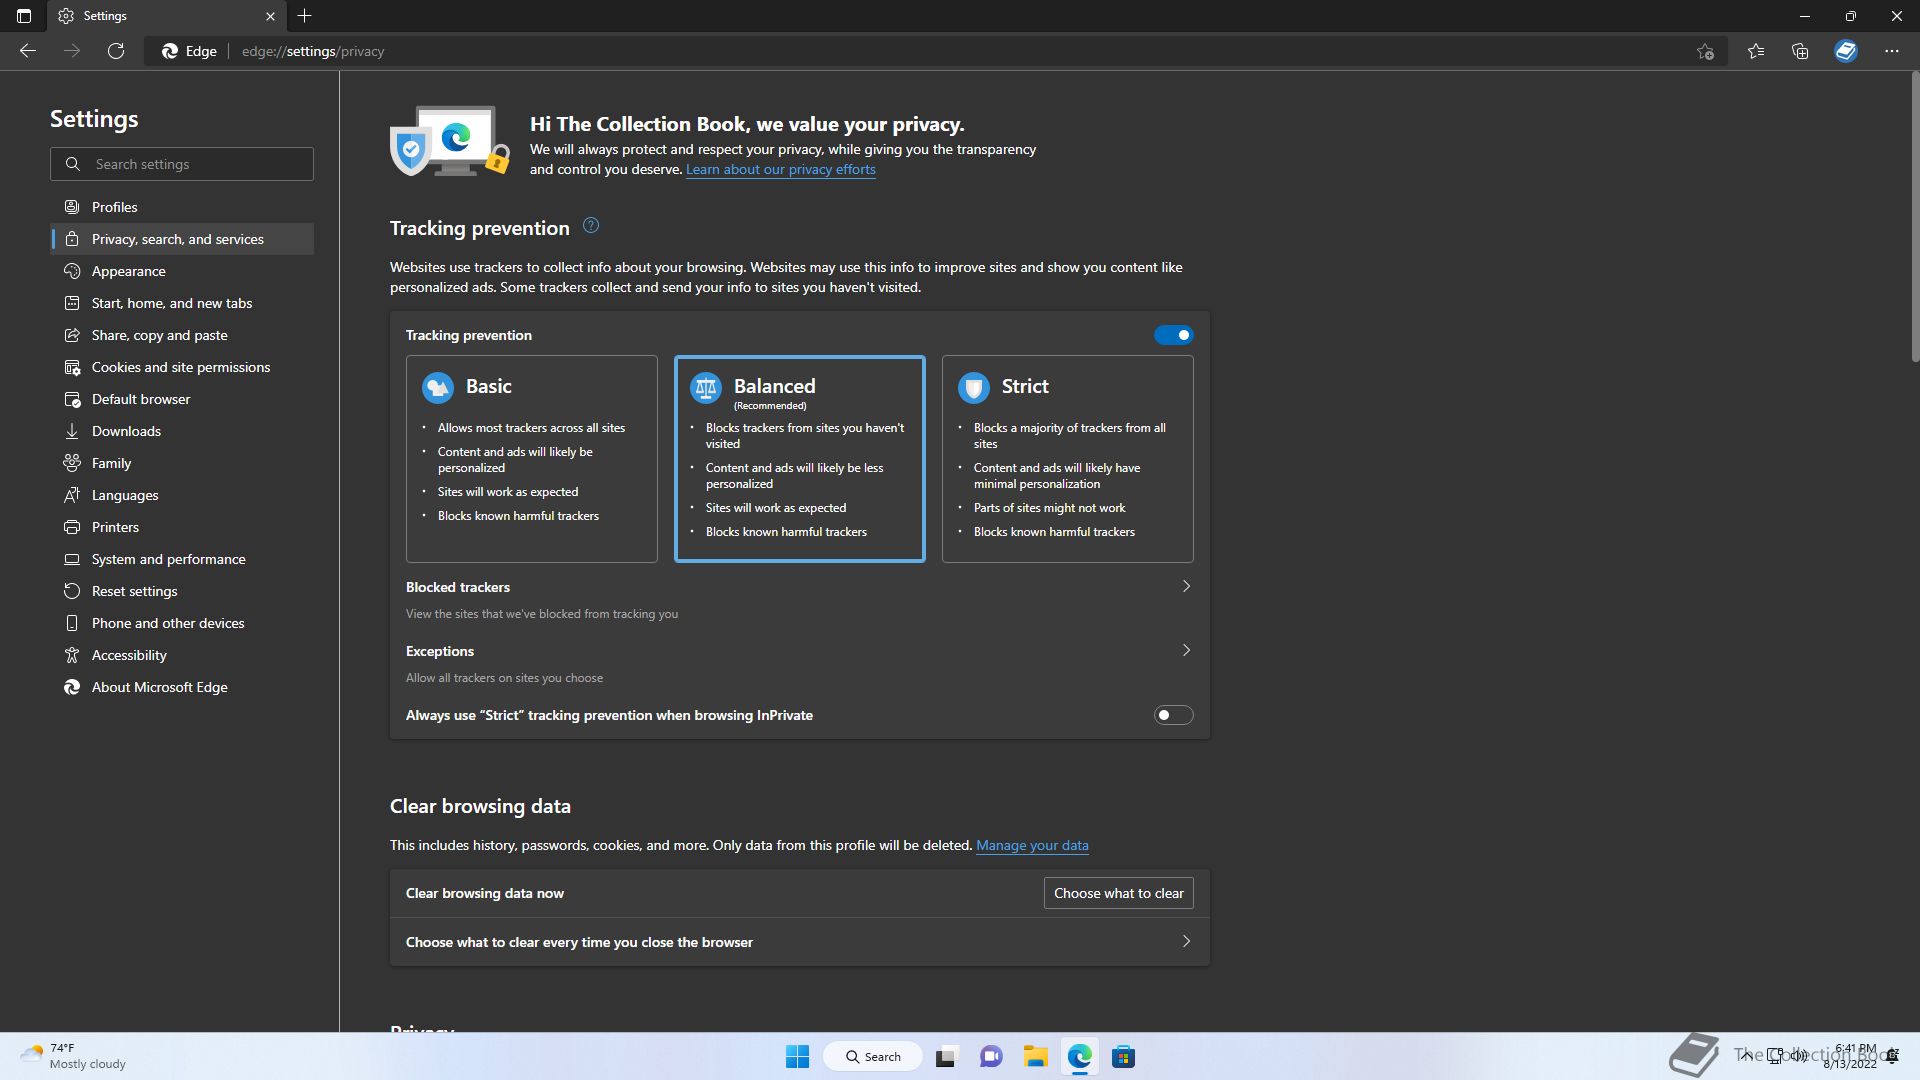
Task: Open Accessibility settings
Action: (x=182, y=655)
